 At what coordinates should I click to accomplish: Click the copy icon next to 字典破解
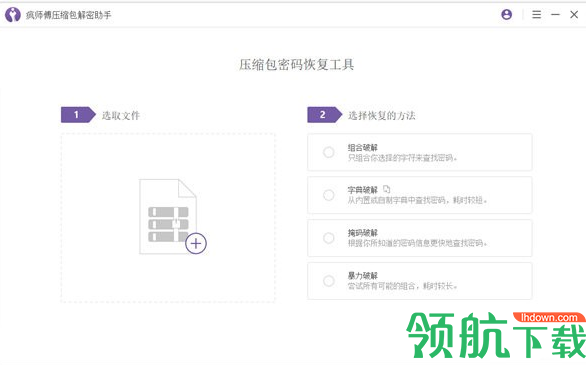coord(386,189)
